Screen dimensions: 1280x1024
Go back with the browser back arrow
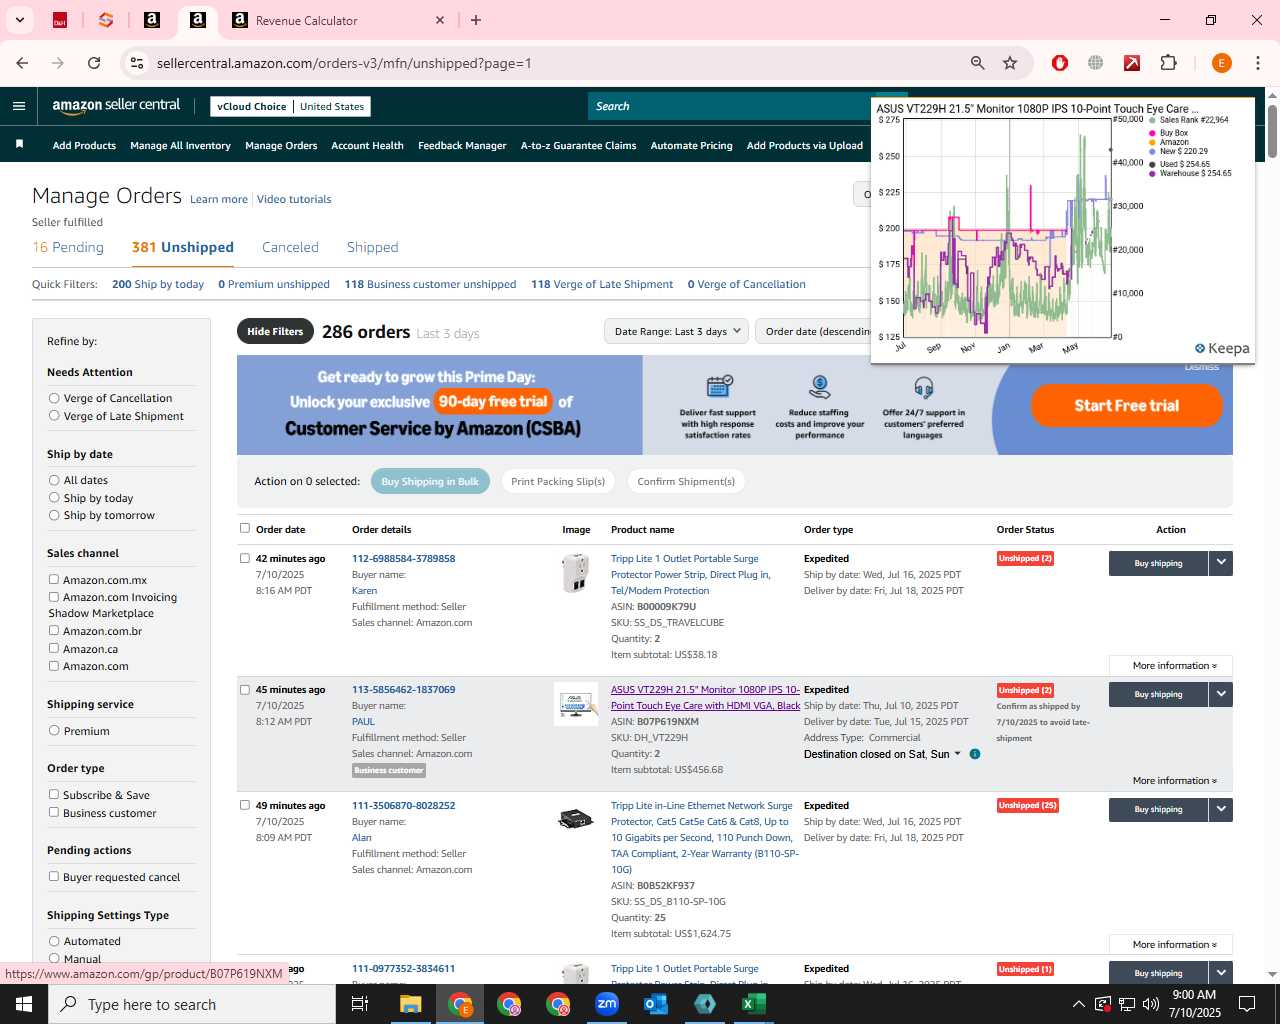[x=23, y=63]
